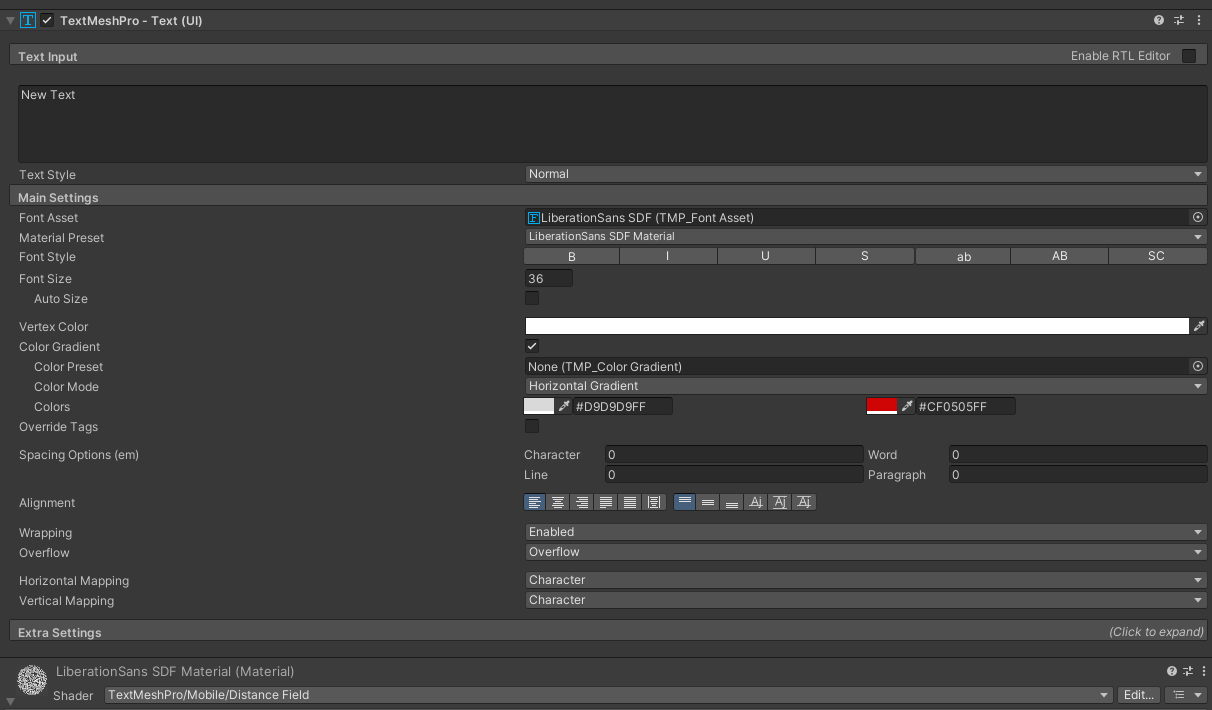
Task: Click Vertex Color white swatch
Action: tap(857, 326)
